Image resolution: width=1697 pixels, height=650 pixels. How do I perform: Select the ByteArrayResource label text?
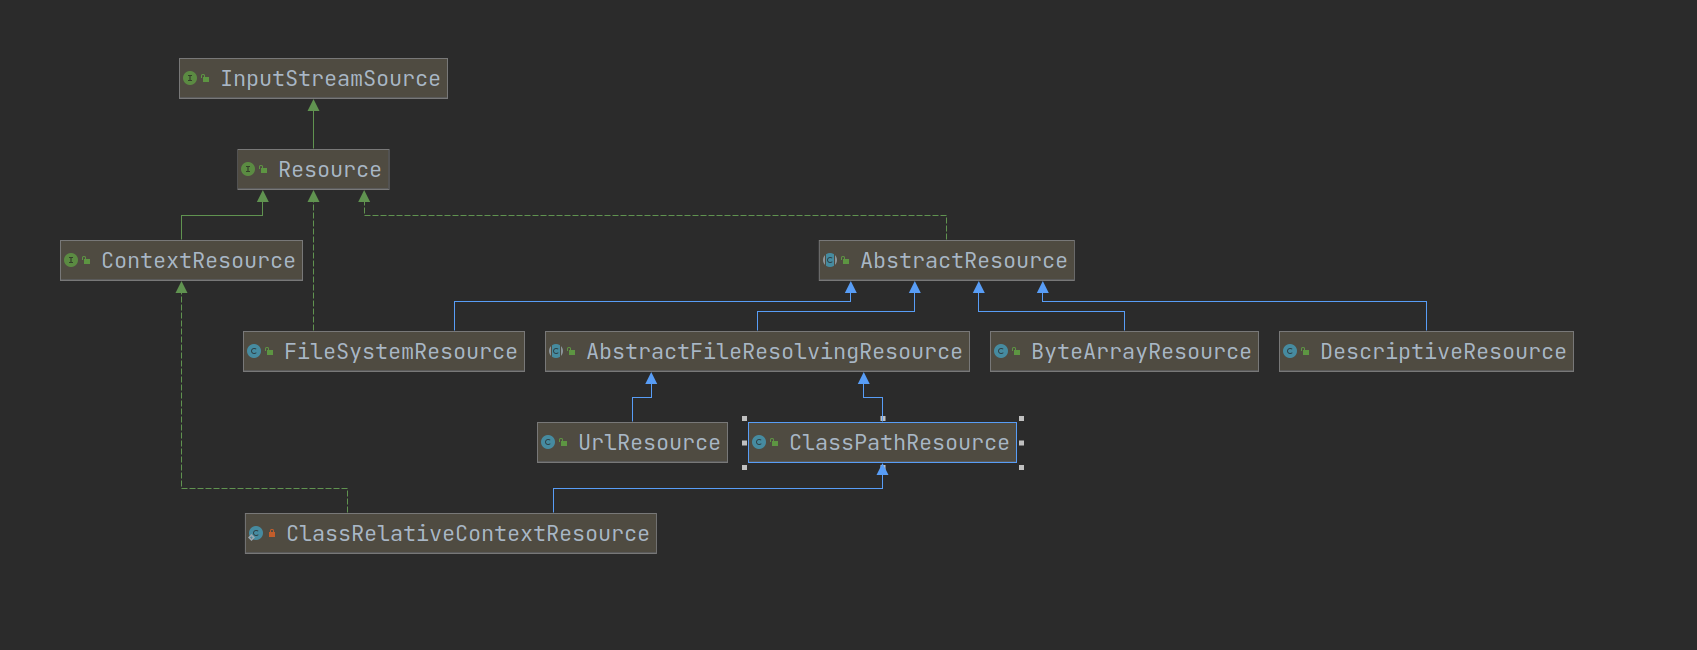pos(1140,352)
